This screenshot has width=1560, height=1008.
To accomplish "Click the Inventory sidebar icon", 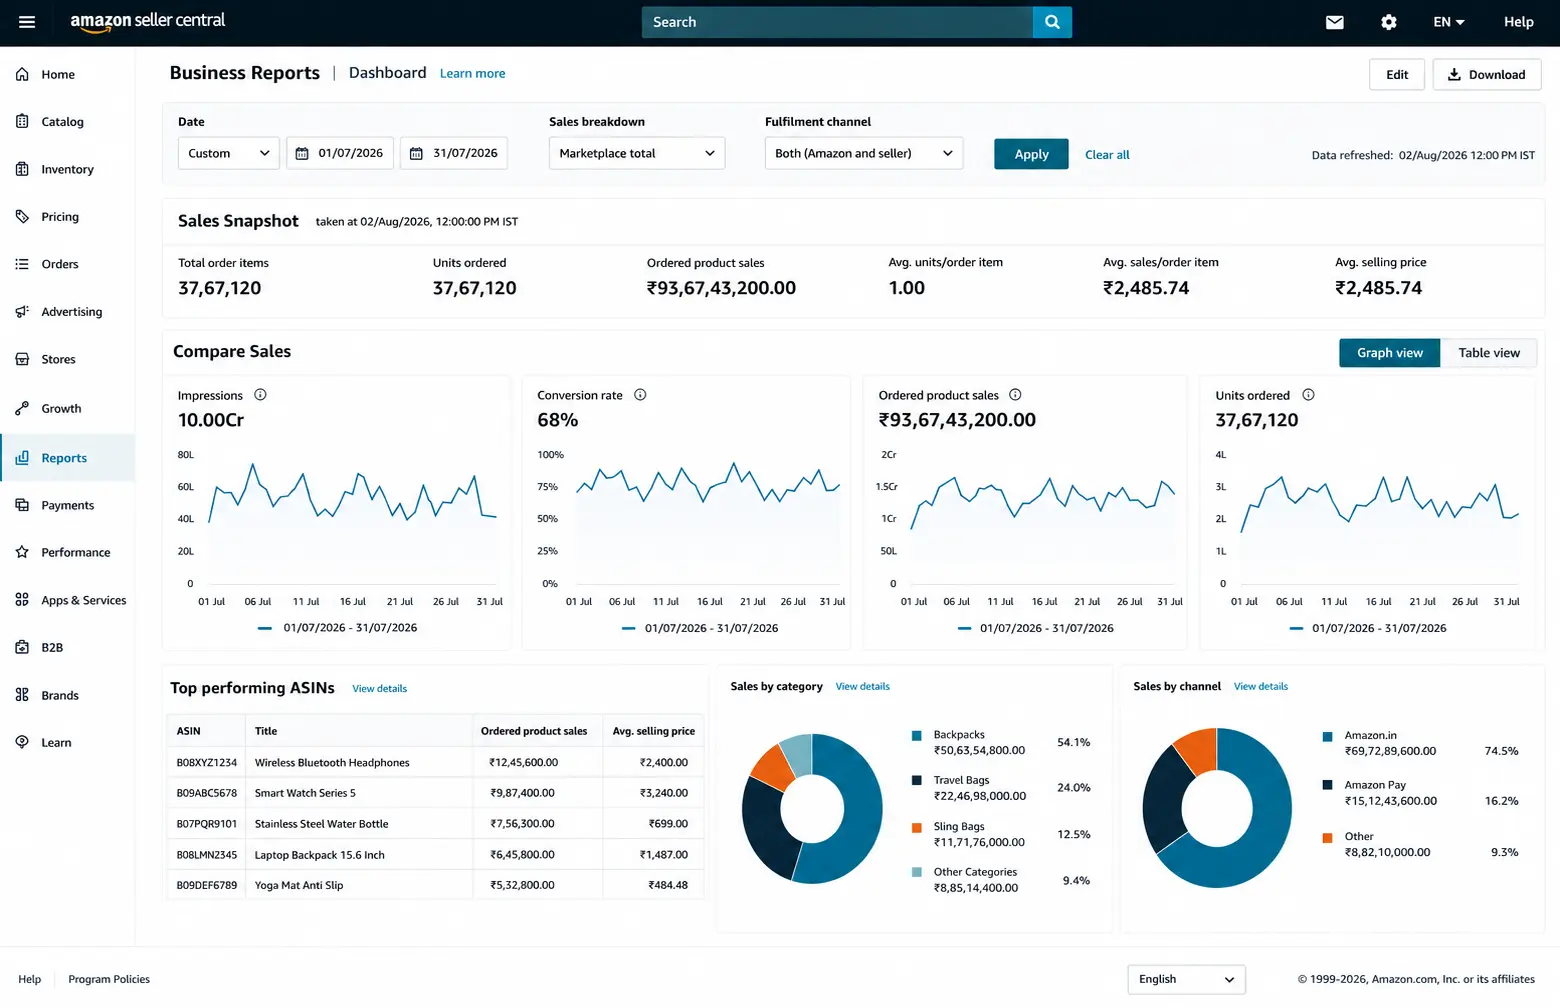I will point(22,169).
